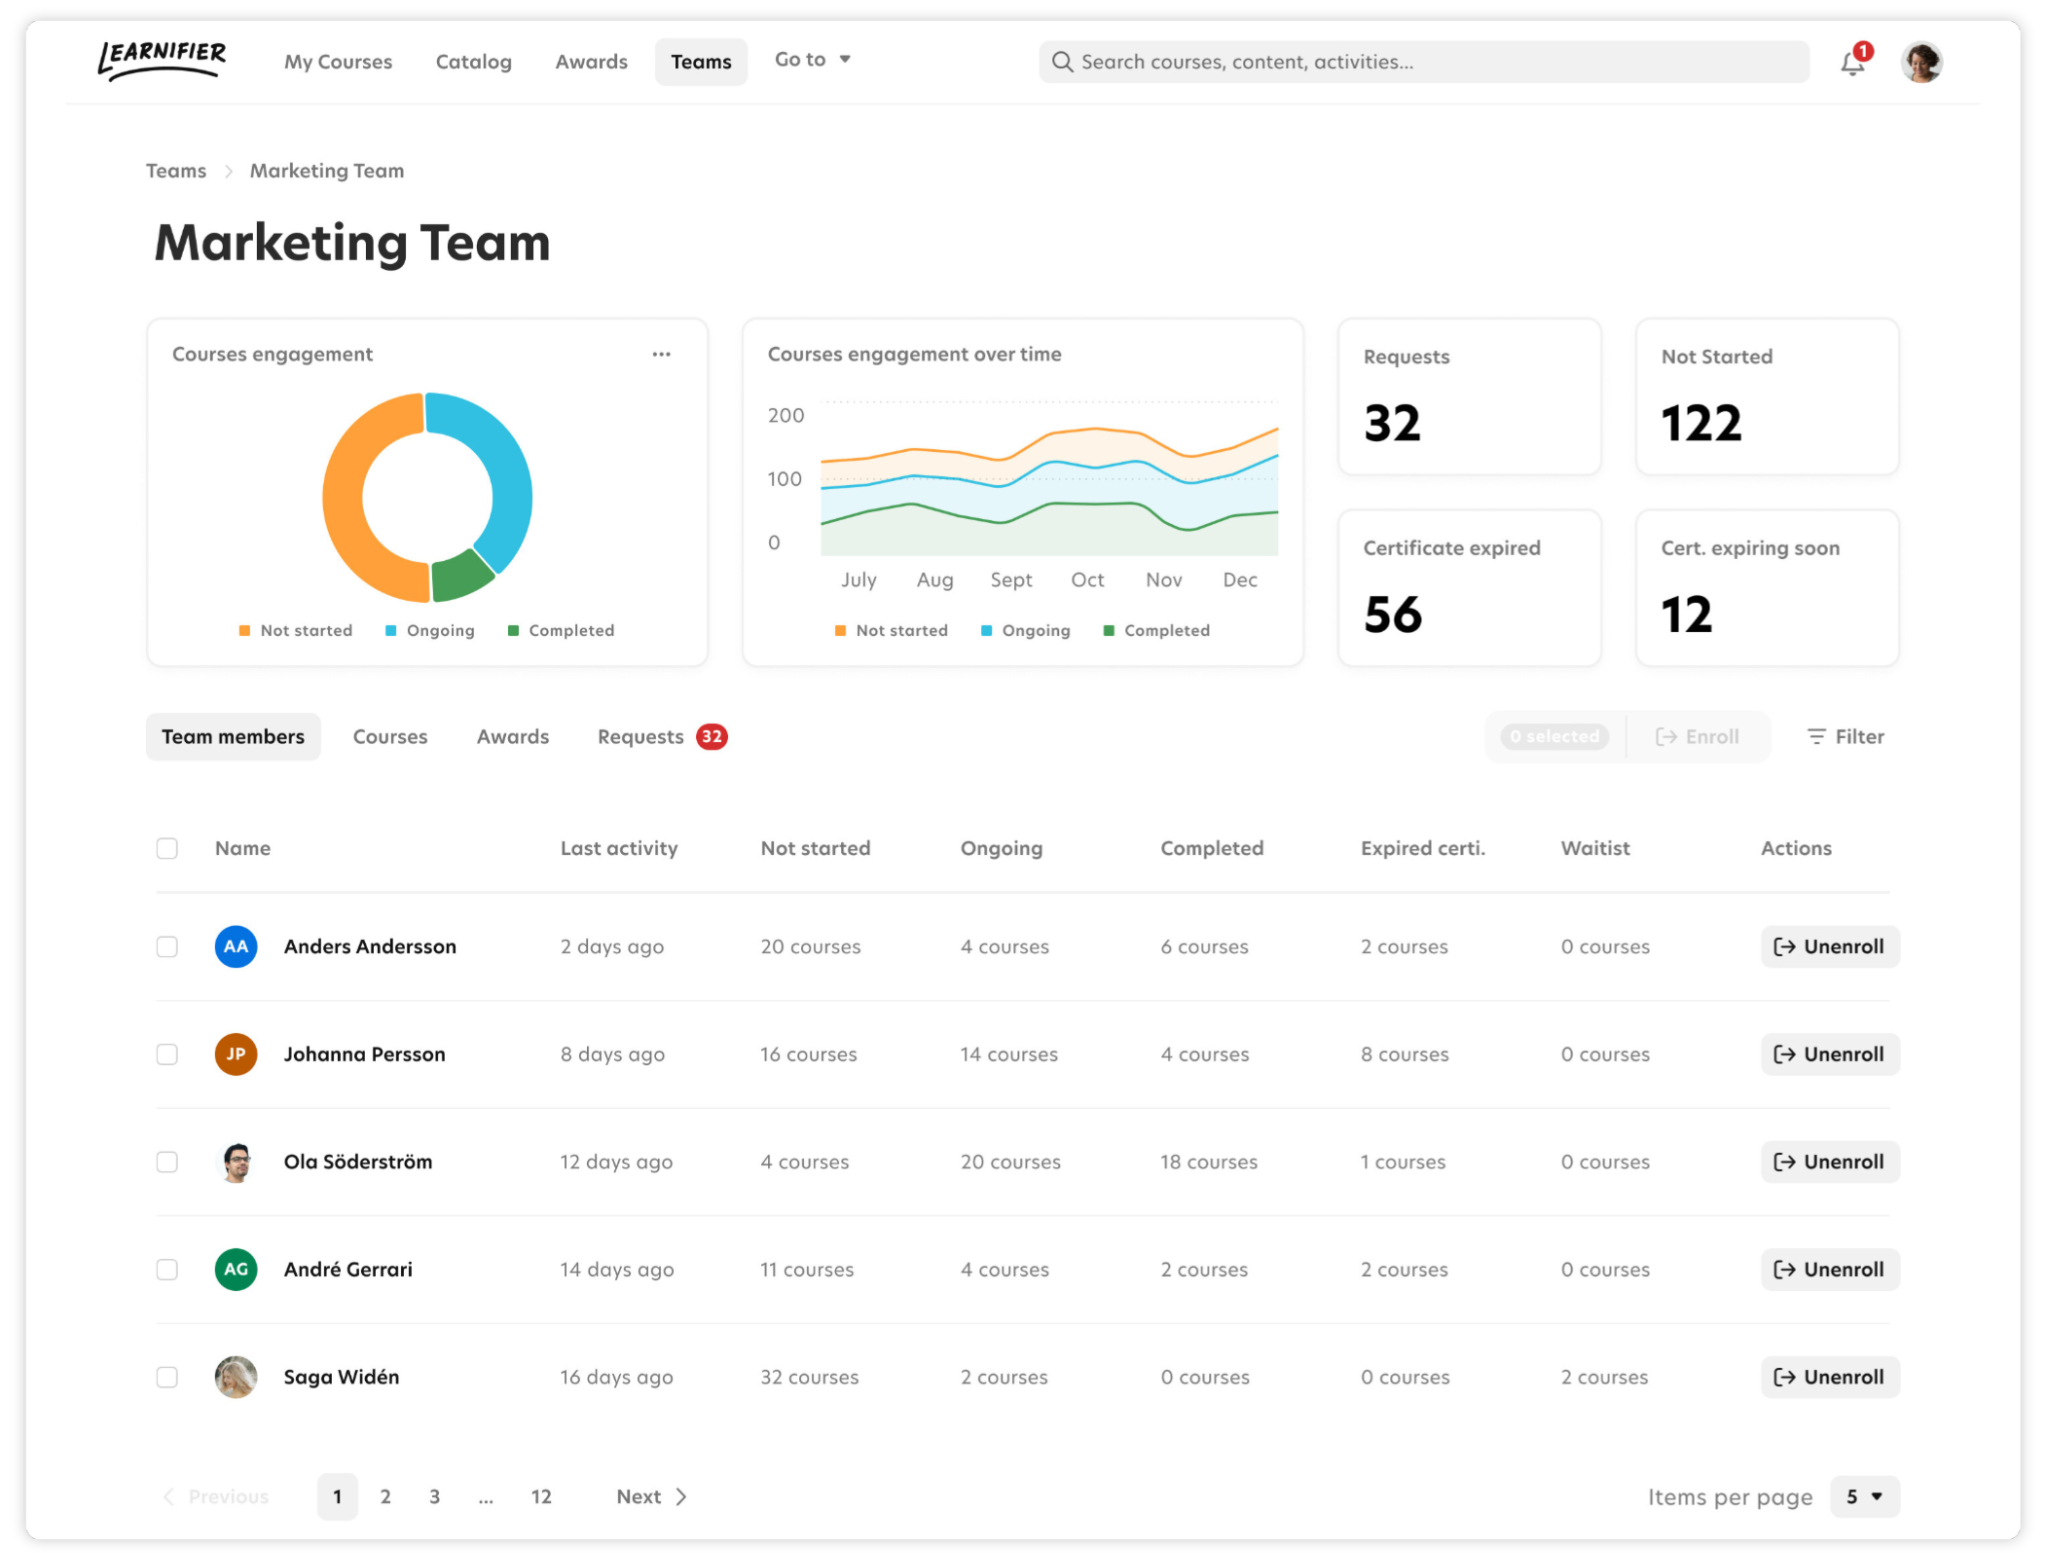Open the Awards navigation item

click(x=591, y=62)
